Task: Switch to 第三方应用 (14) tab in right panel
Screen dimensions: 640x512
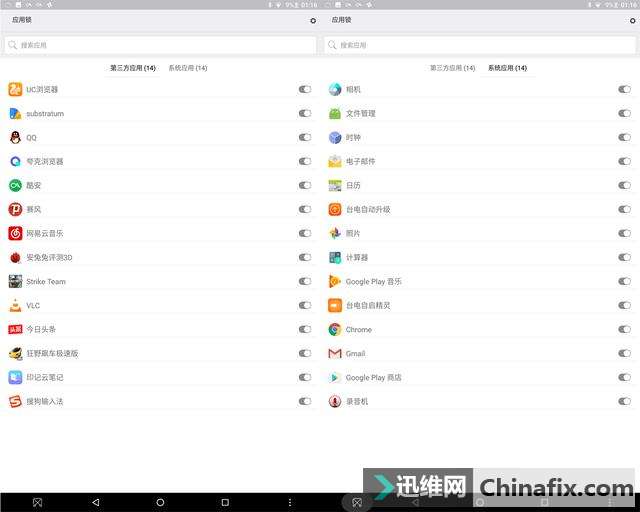Action: [452, 68]
